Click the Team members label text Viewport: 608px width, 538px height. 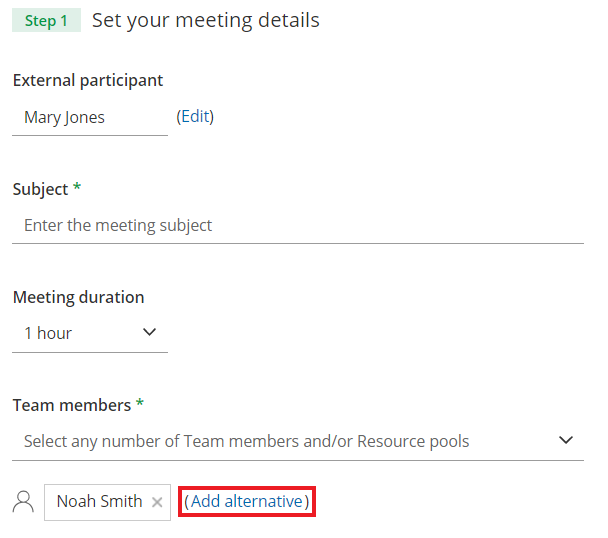coord(71,405)
